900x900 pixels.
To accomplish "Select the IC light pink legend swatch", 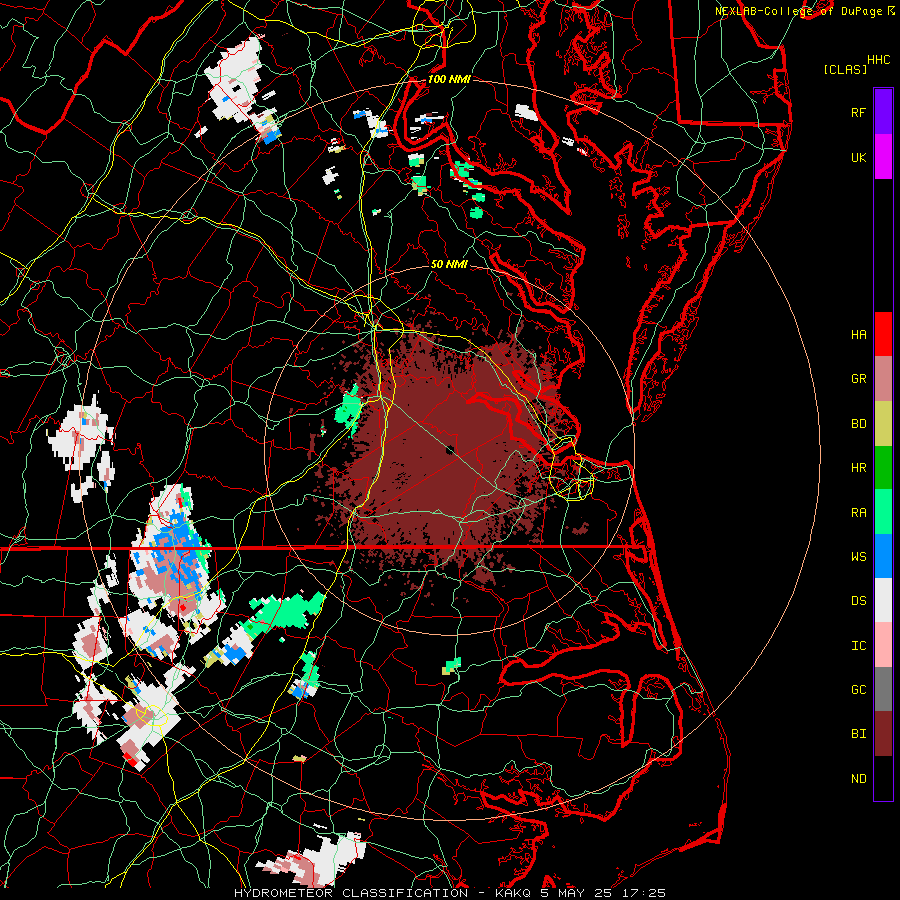I will click(883, 645).
